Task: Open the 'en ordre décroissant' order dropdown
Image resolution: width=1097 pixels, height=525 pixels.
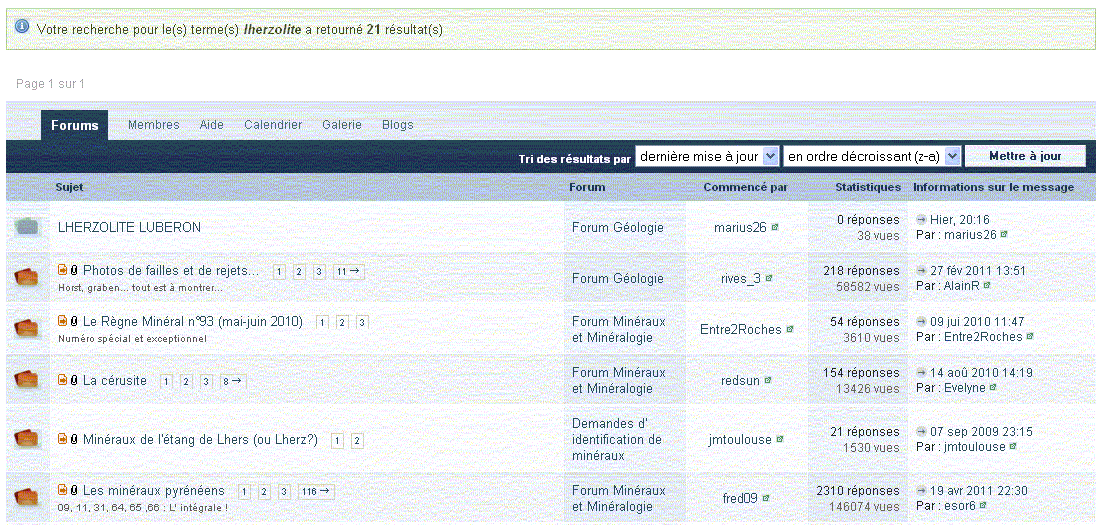Action: point(872,156)
